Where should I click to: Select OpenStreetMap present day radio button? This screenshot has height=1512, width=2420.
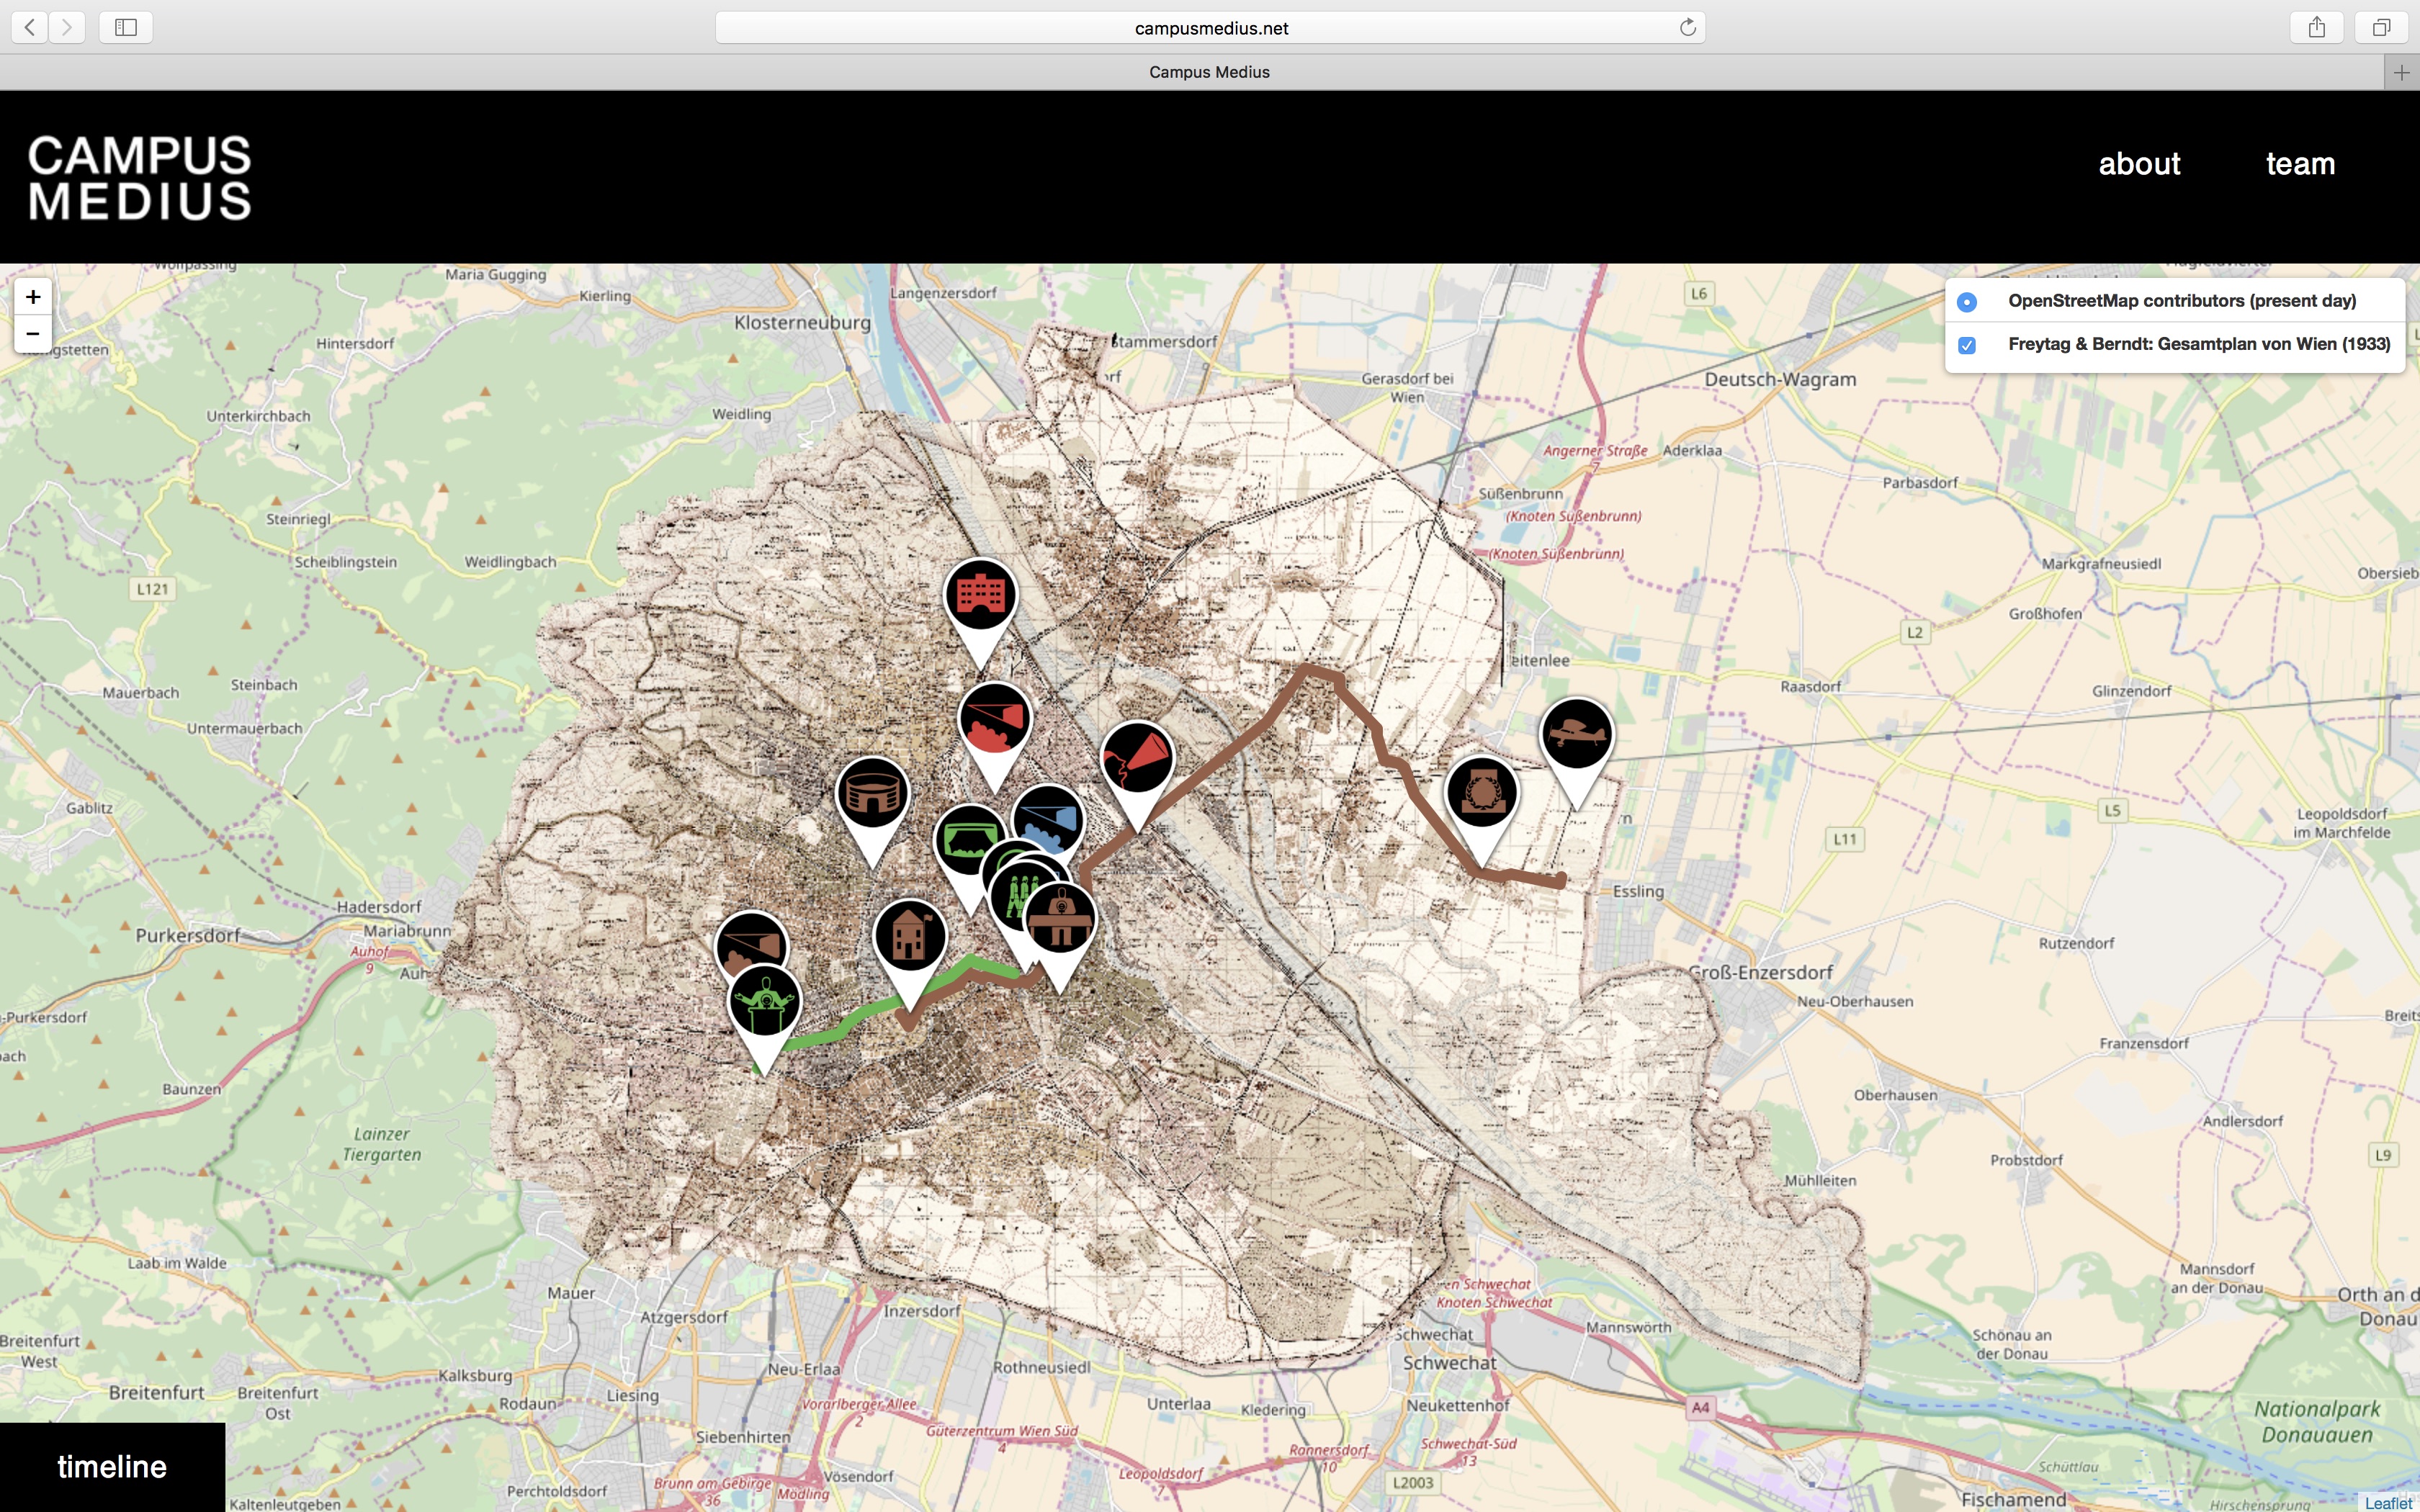1966,302
